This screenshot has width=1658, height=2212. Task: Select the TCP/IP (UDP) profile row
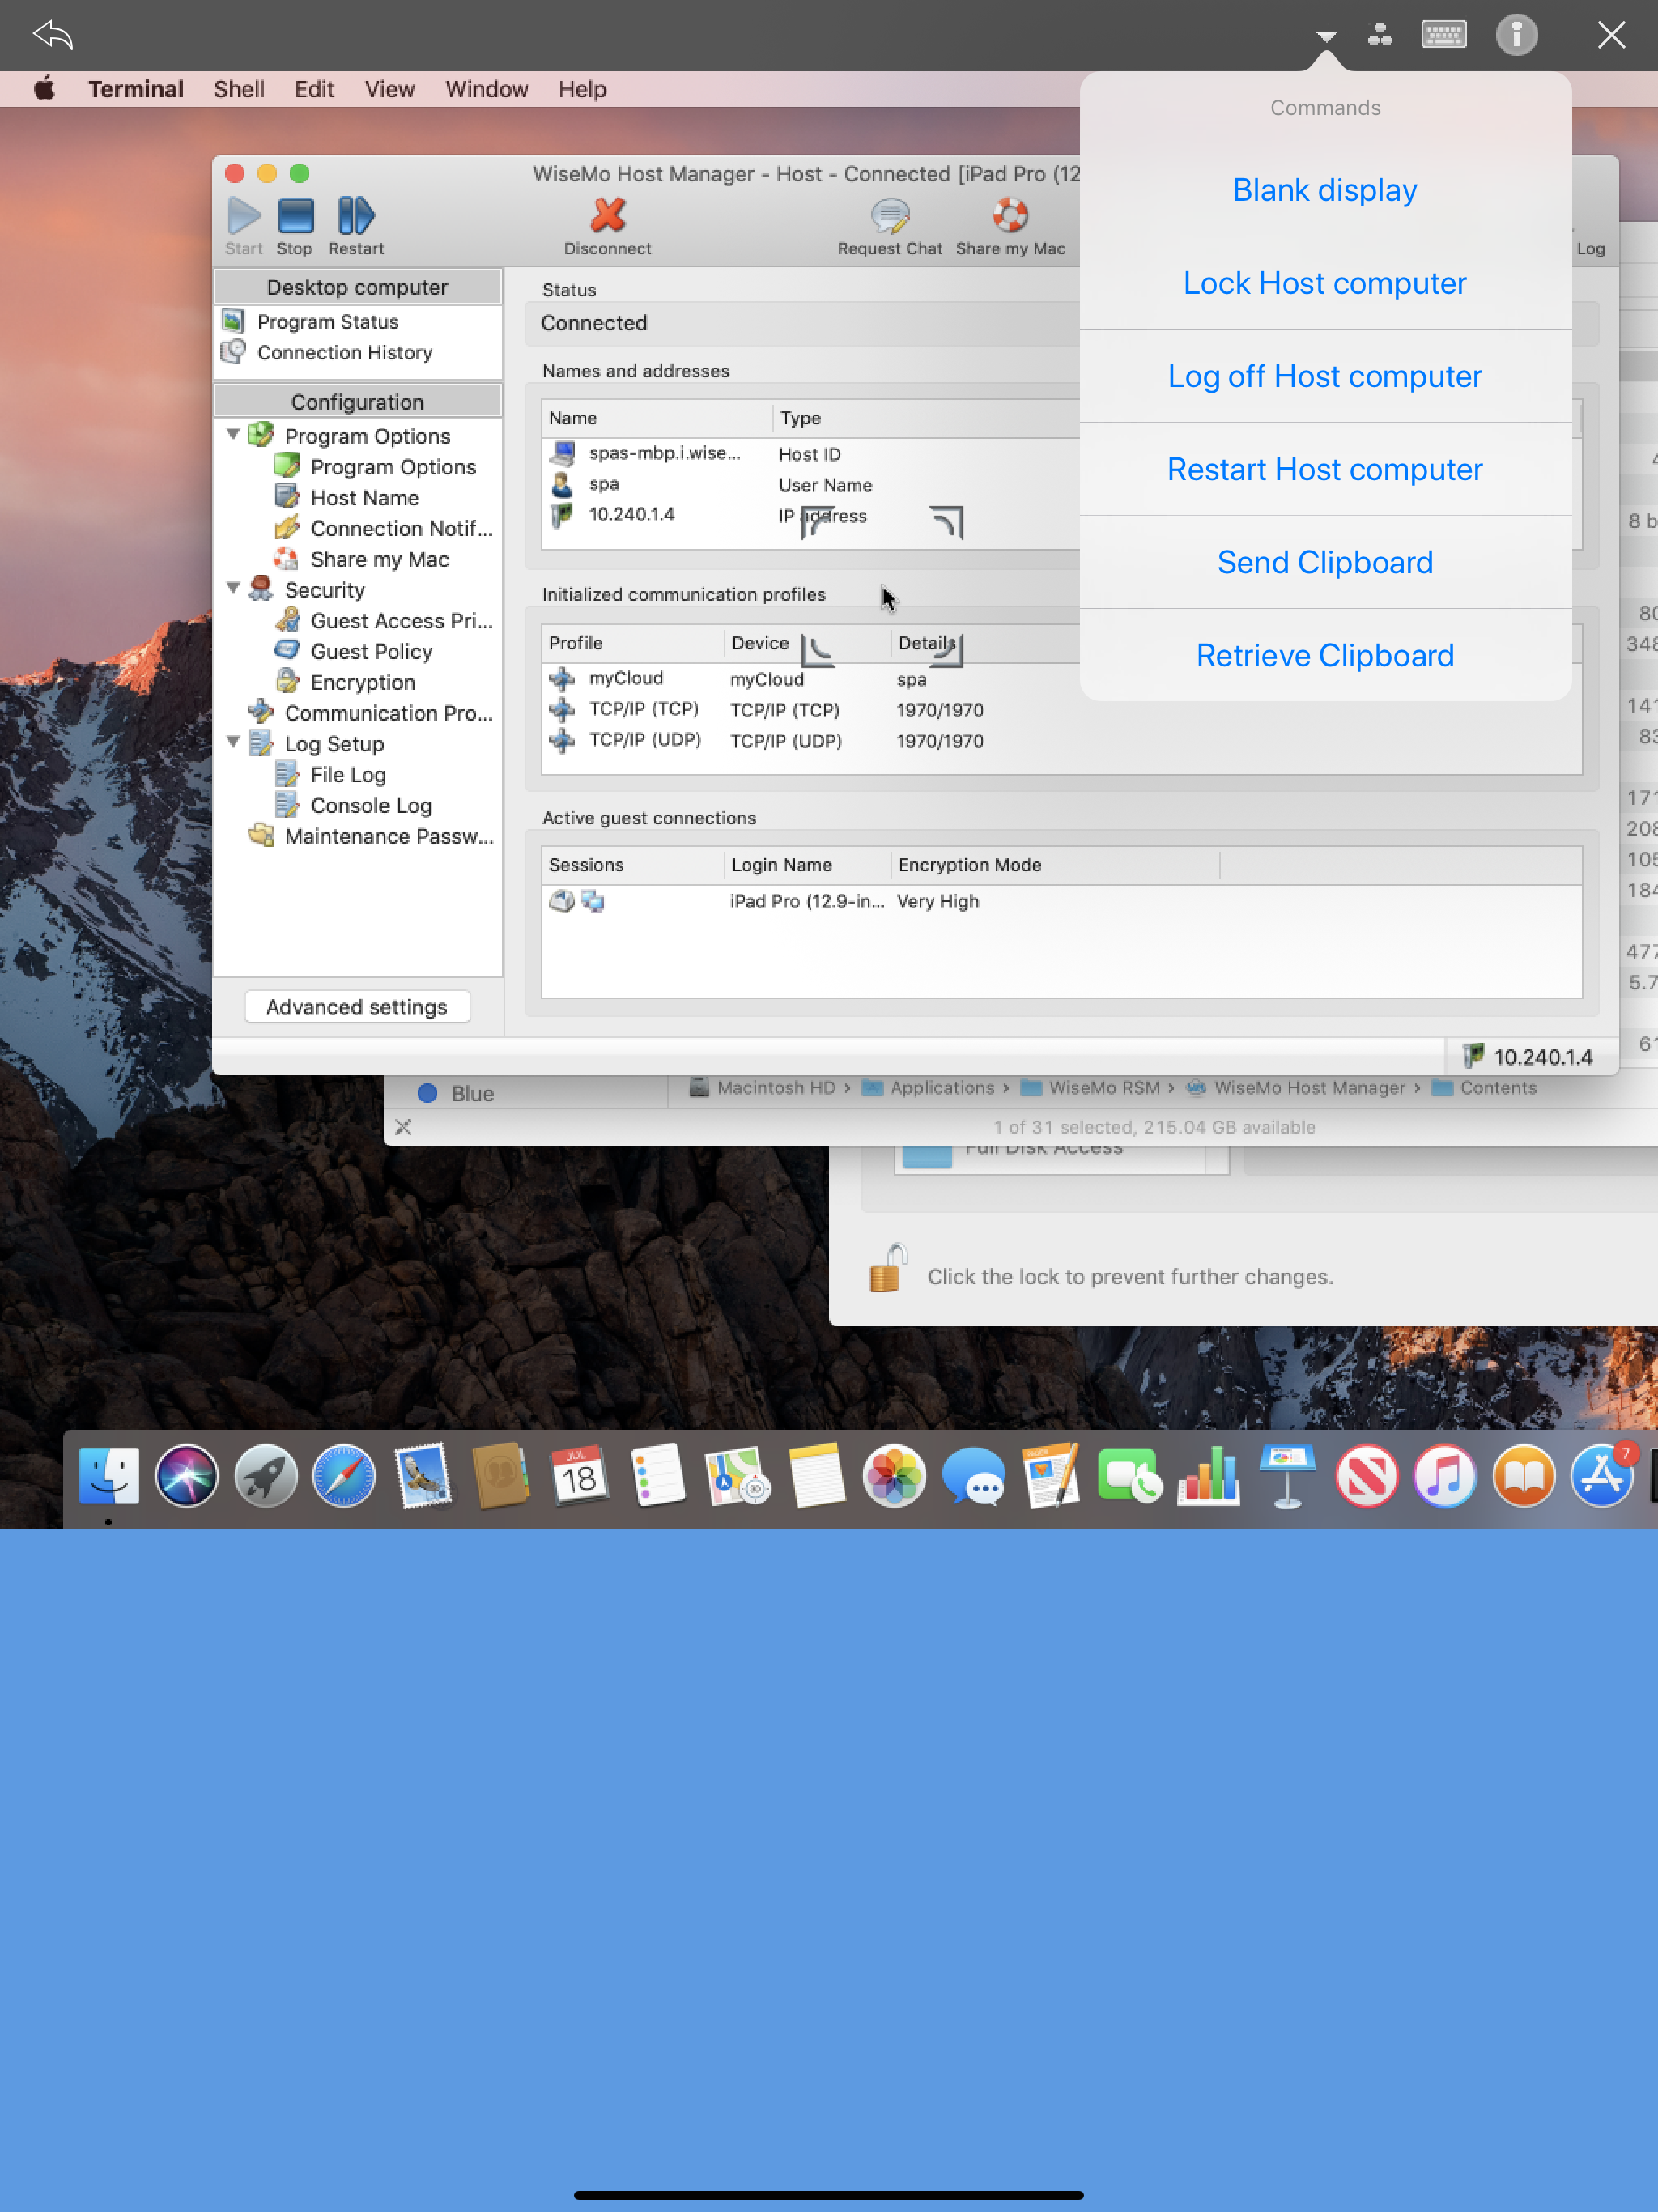(1061, 741)
